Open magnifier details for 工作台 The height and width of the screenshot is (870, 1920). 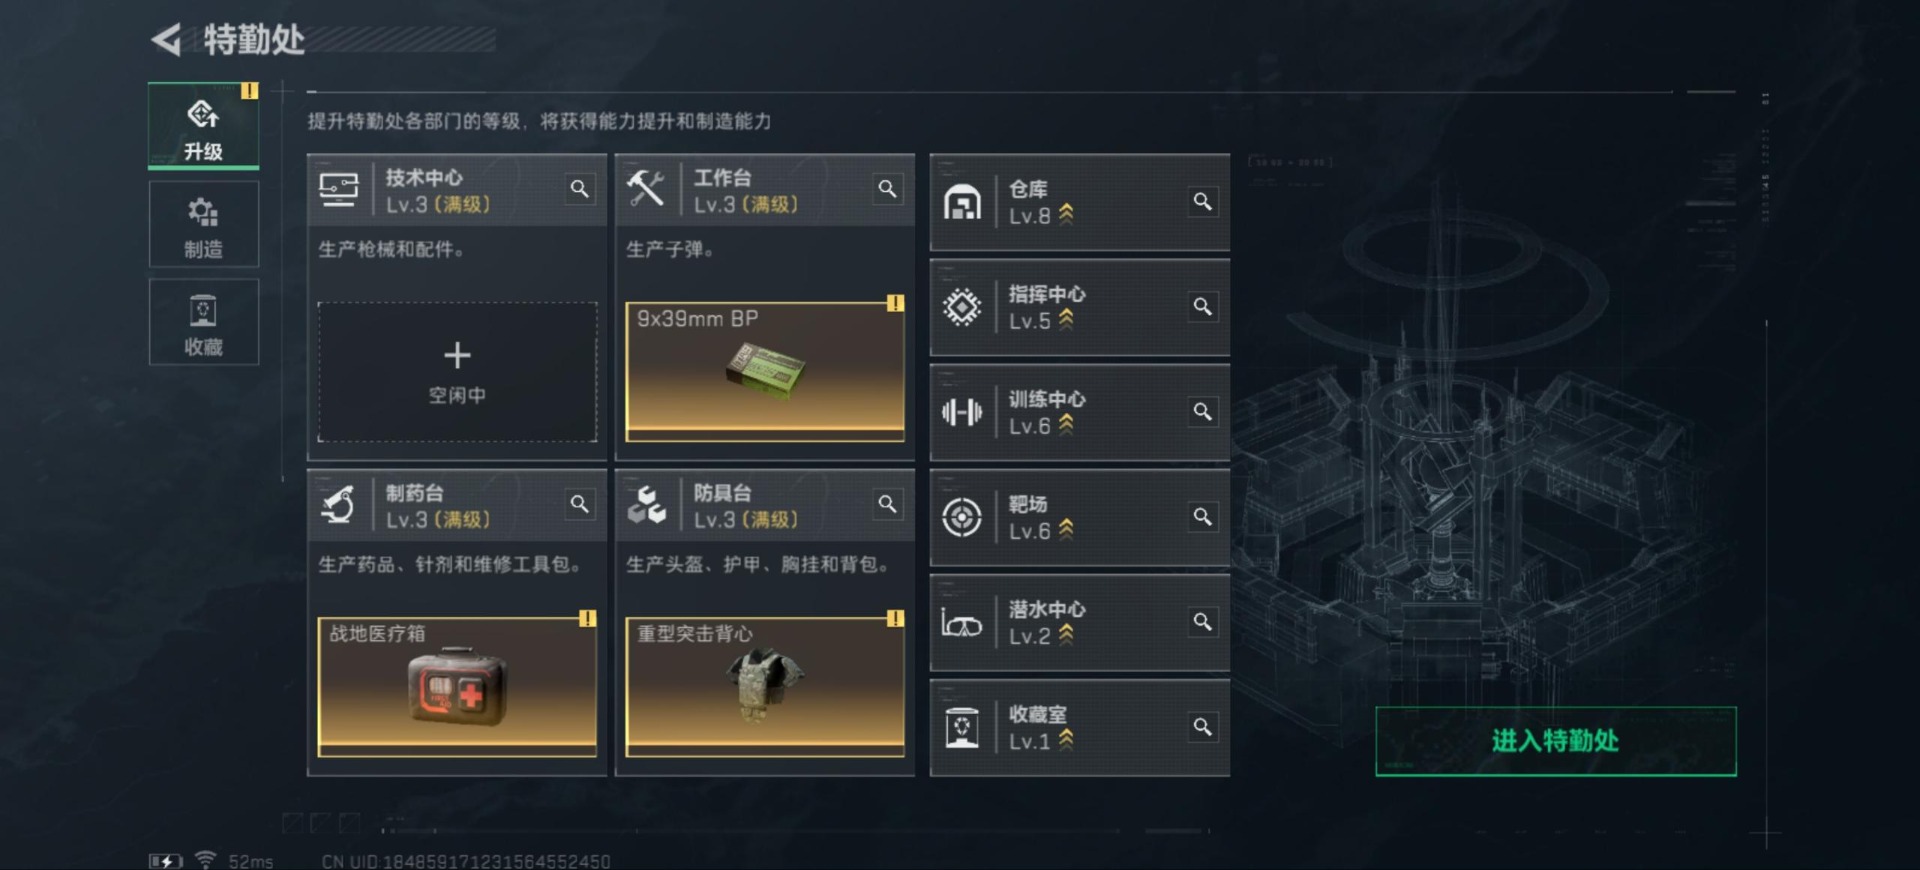click(887, 189)
